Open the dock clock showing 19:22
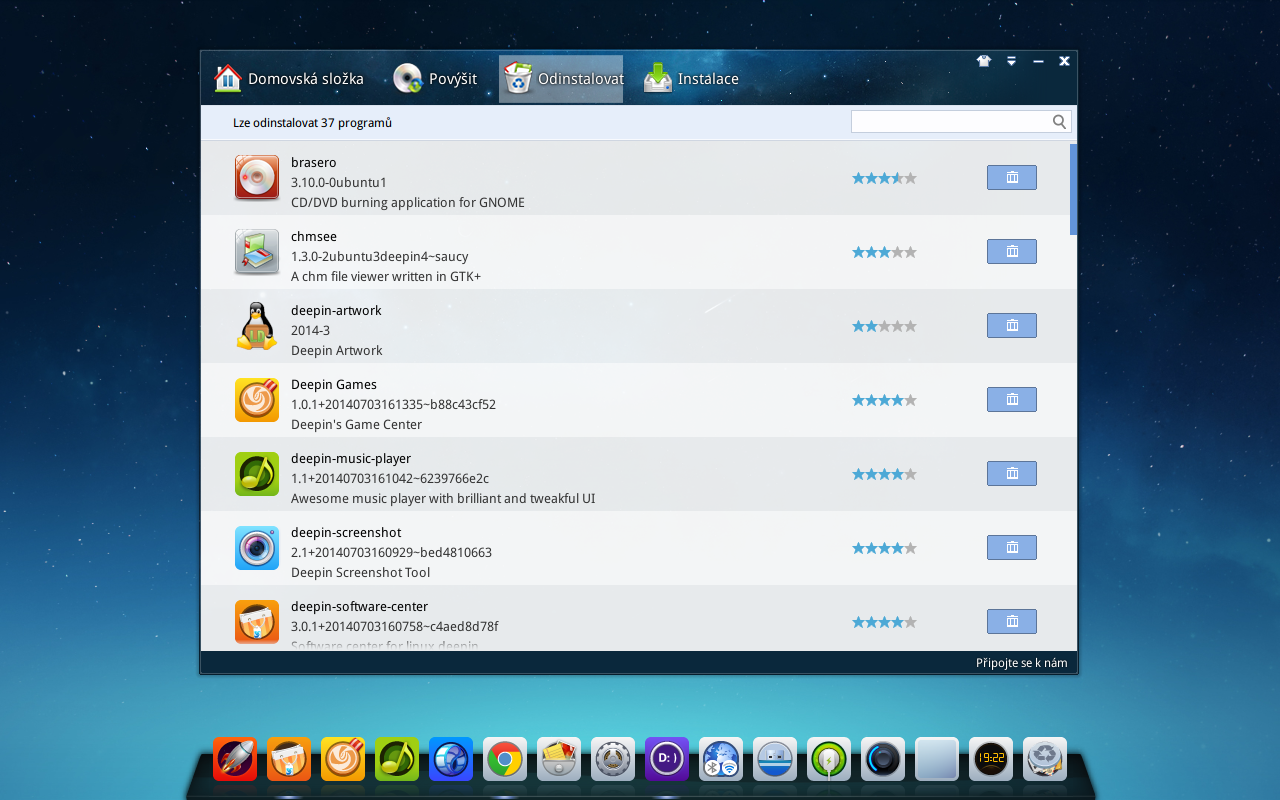1280x800 pixels. coord(989,758)
